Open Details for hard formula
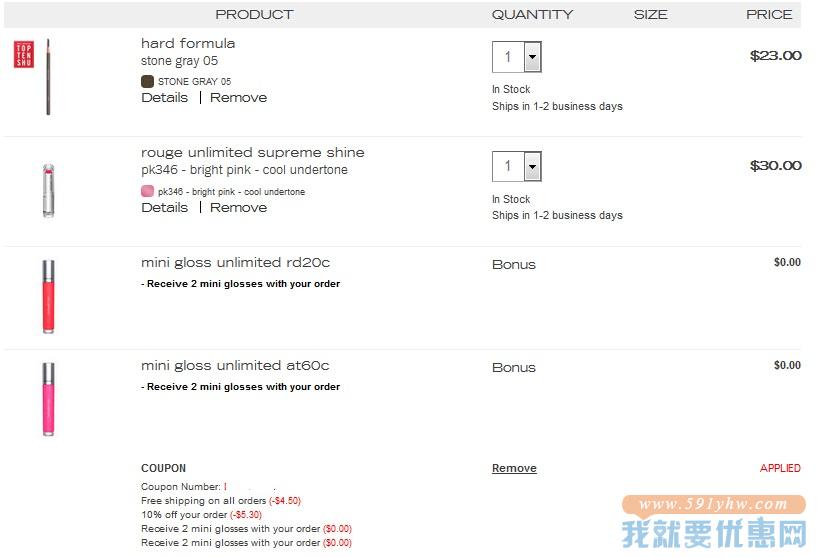The height and width of the screenshot is (558, 821). 164,97
